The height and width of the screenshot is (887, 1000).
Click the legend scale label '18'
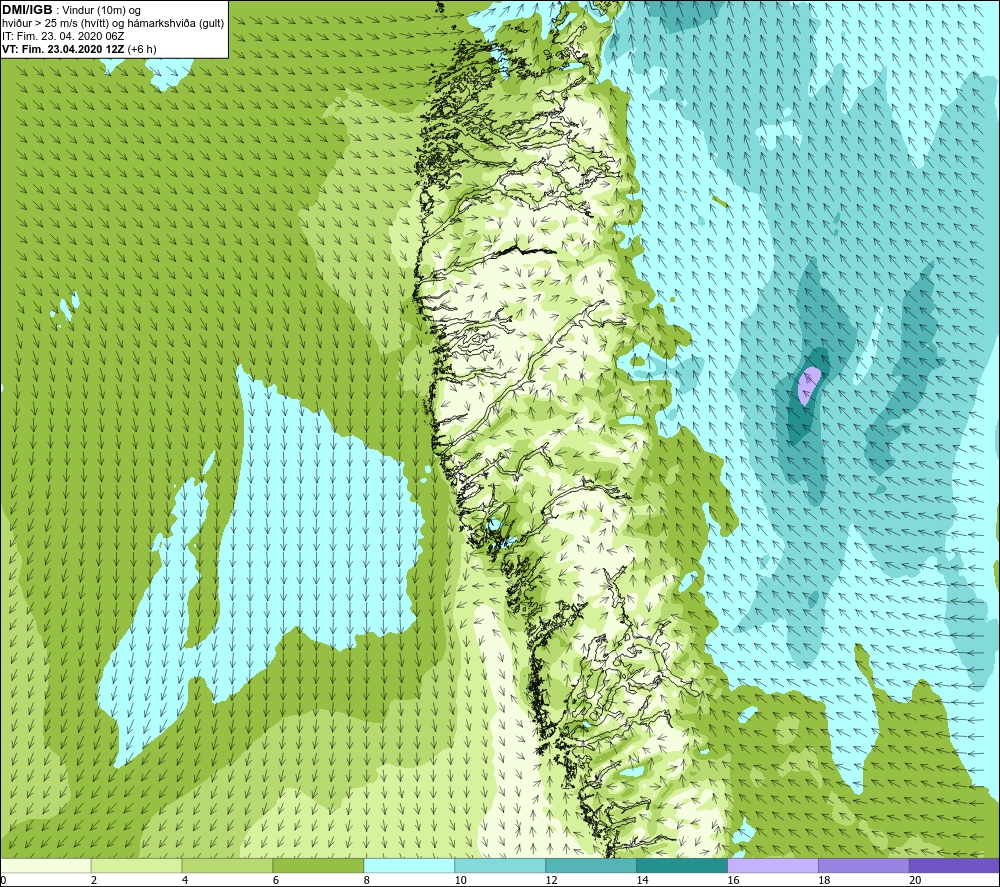tap(824, 880)
